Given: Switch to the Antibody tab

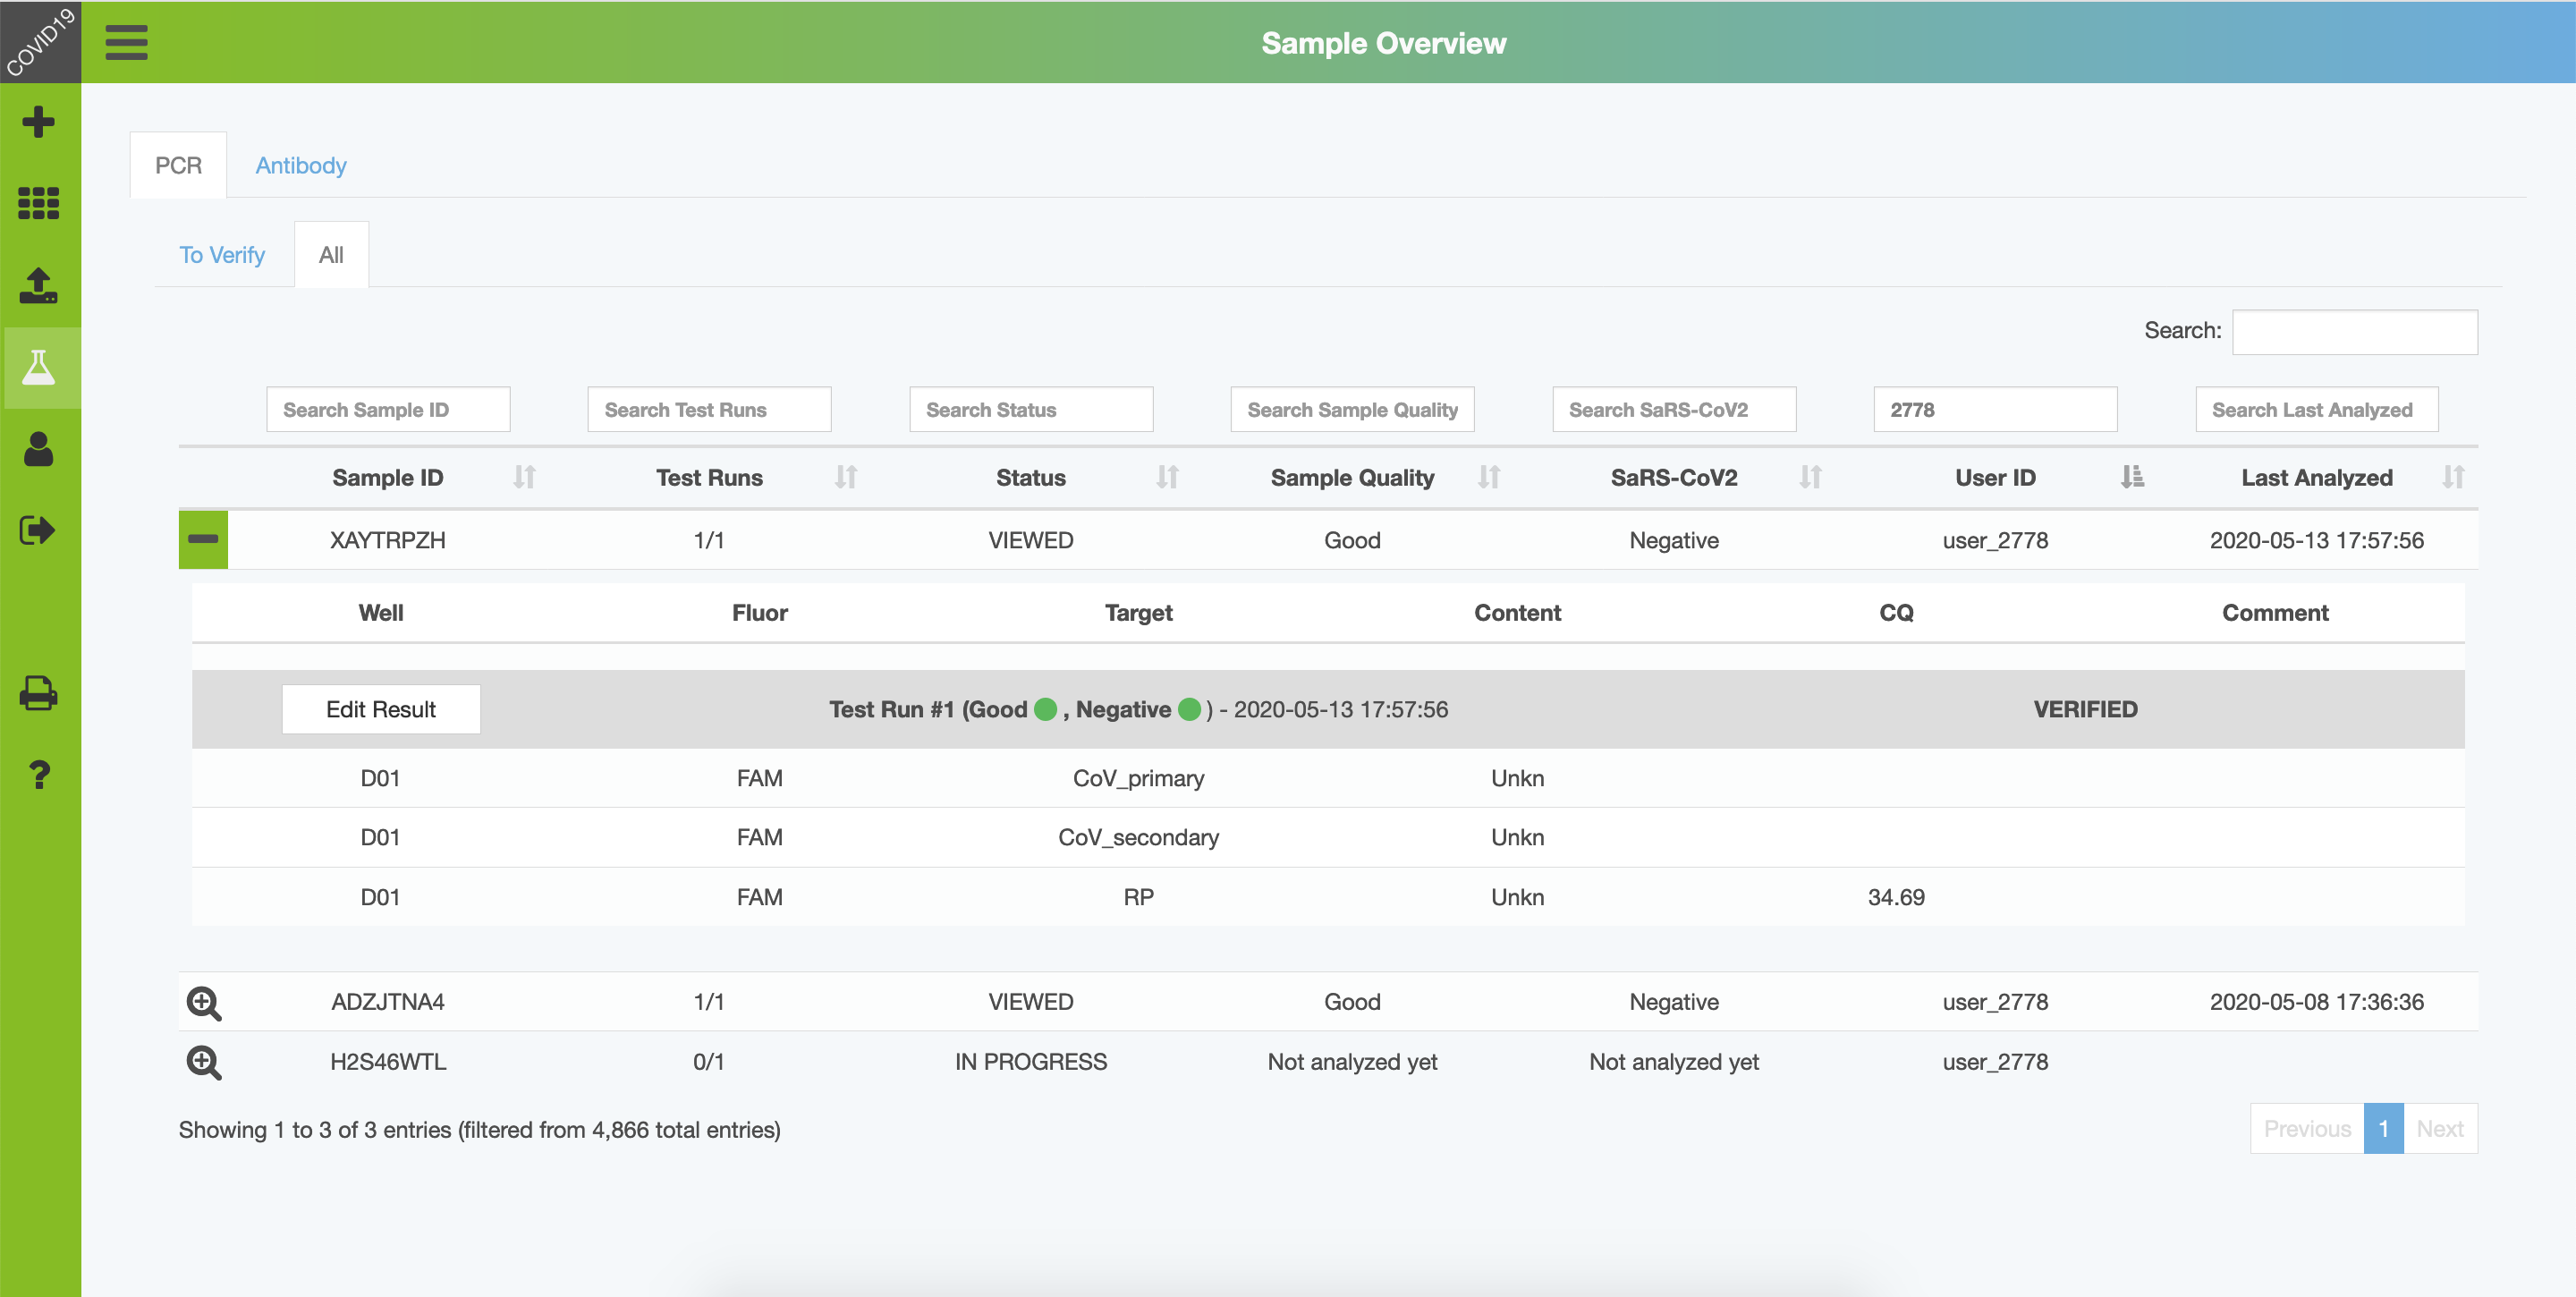Looking at the screenshot, I should [x=300, y=165].
